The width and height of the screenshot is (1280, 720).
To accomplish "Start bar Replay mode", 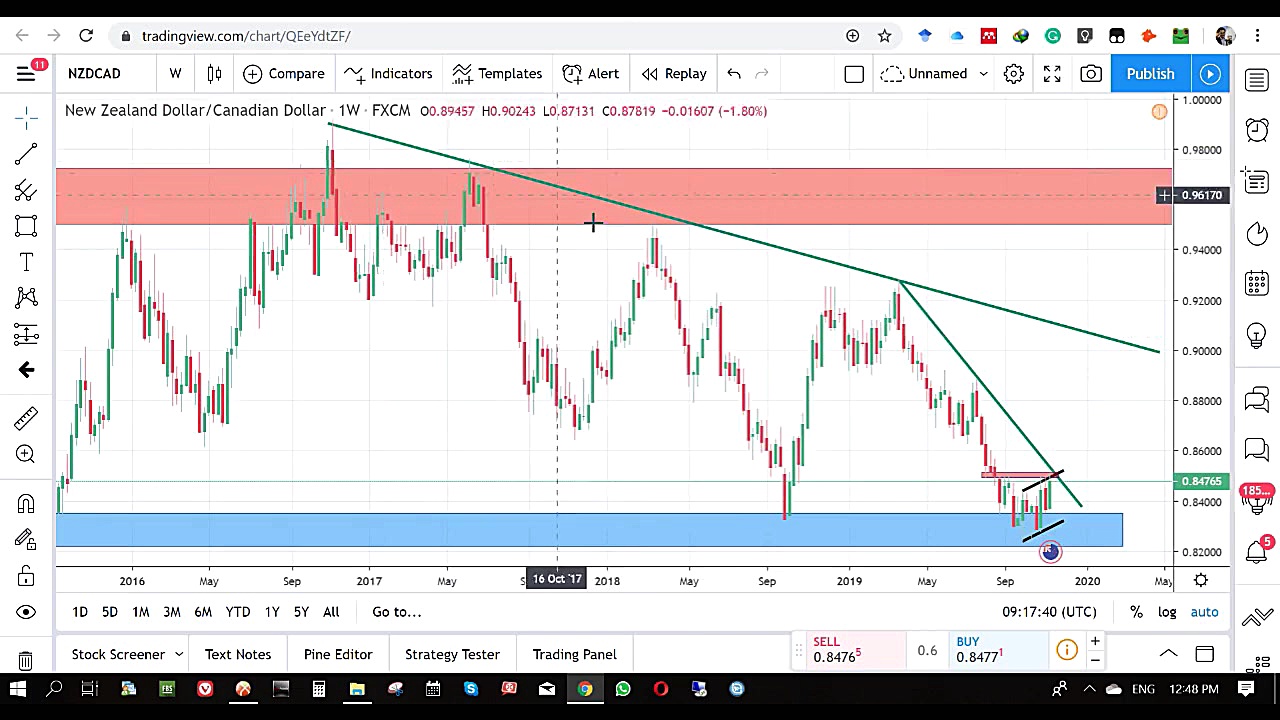I will [x=674, y=74].
